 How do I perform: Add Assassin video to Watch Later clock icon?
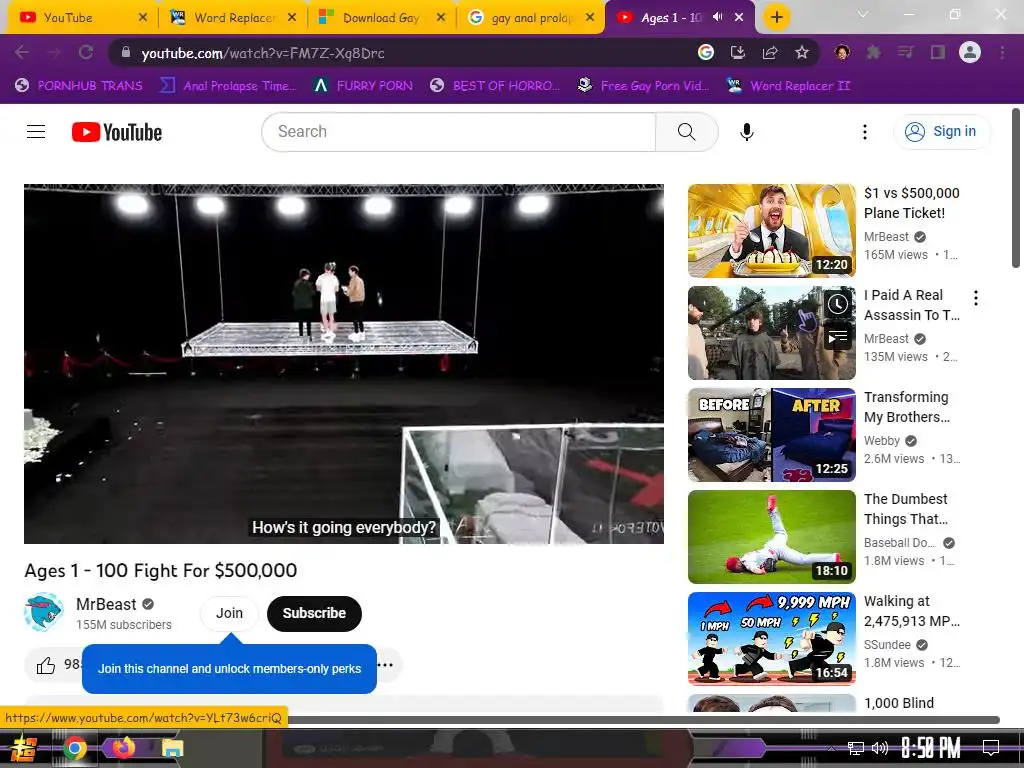838,304
